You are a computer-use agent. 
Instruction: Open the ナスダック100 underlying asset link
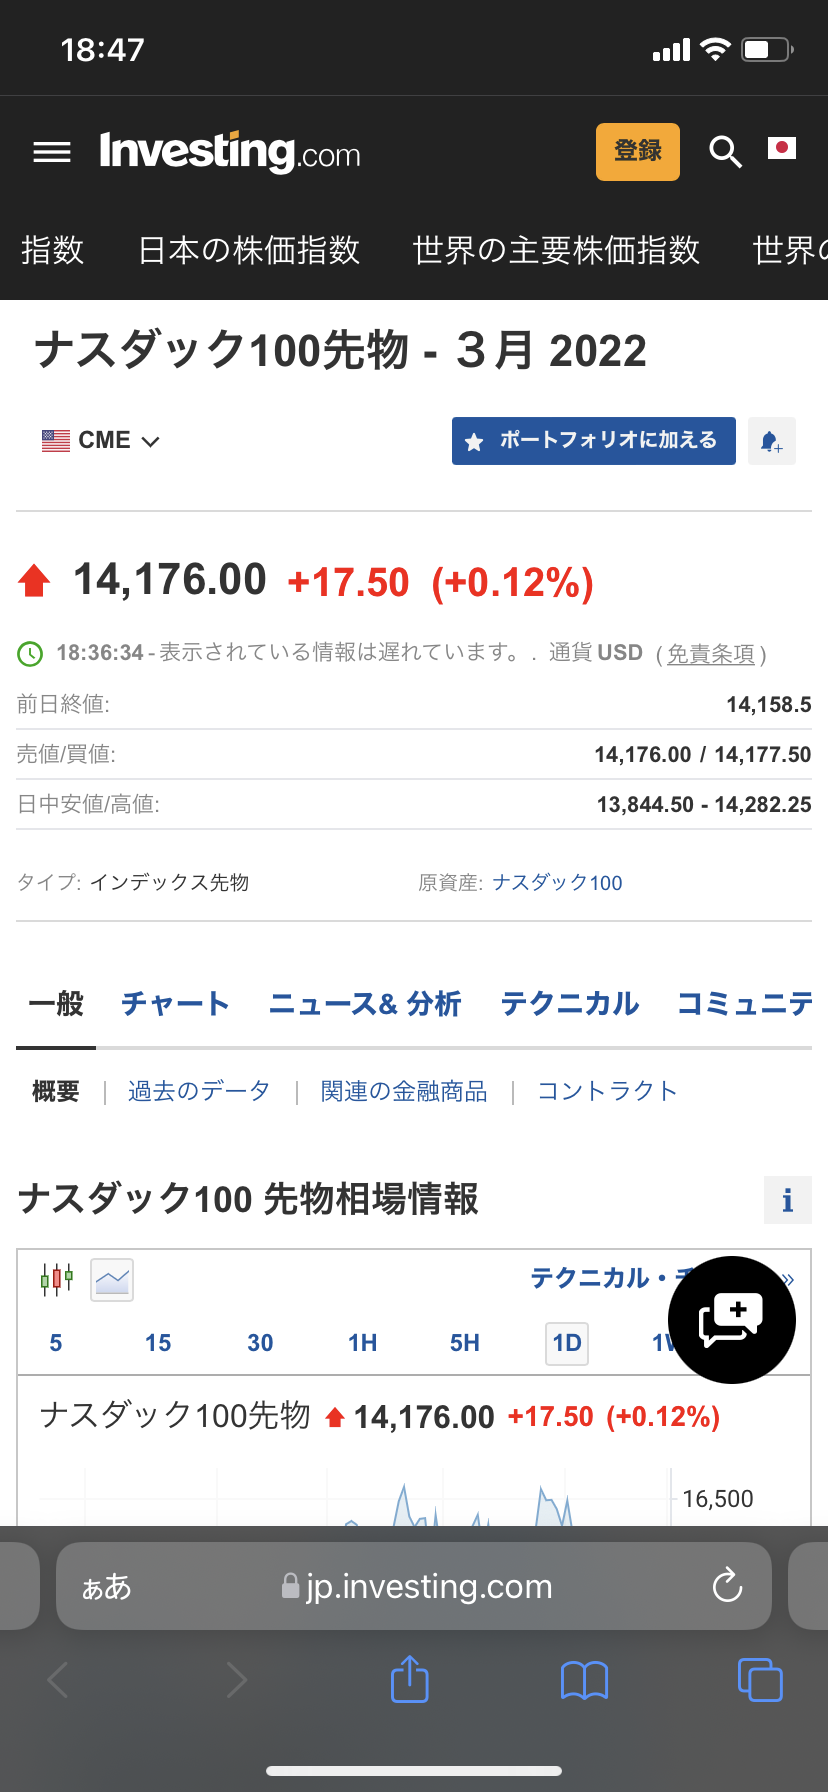coord(557,883)
